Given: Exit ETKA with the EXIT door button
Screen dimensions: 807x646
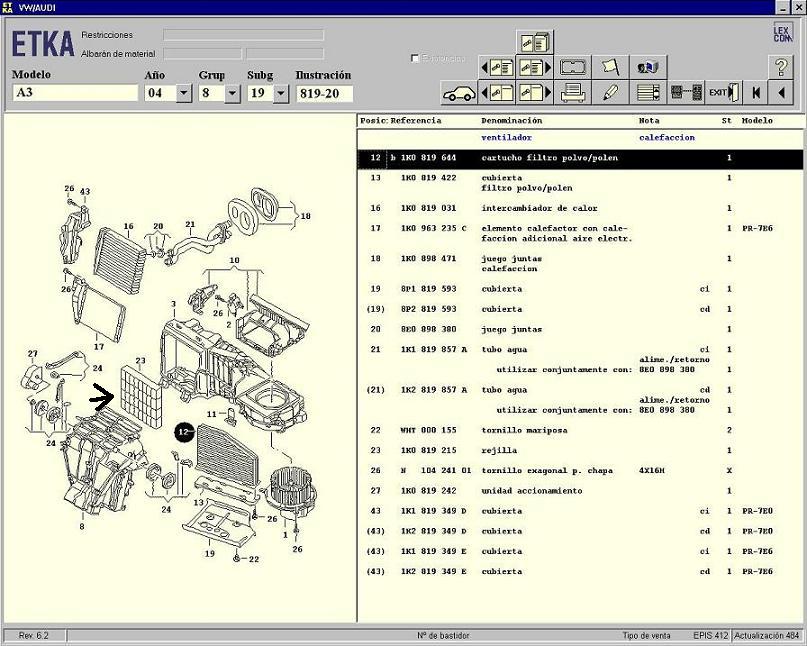Looking at the screenshot, I should pos(724,93).
